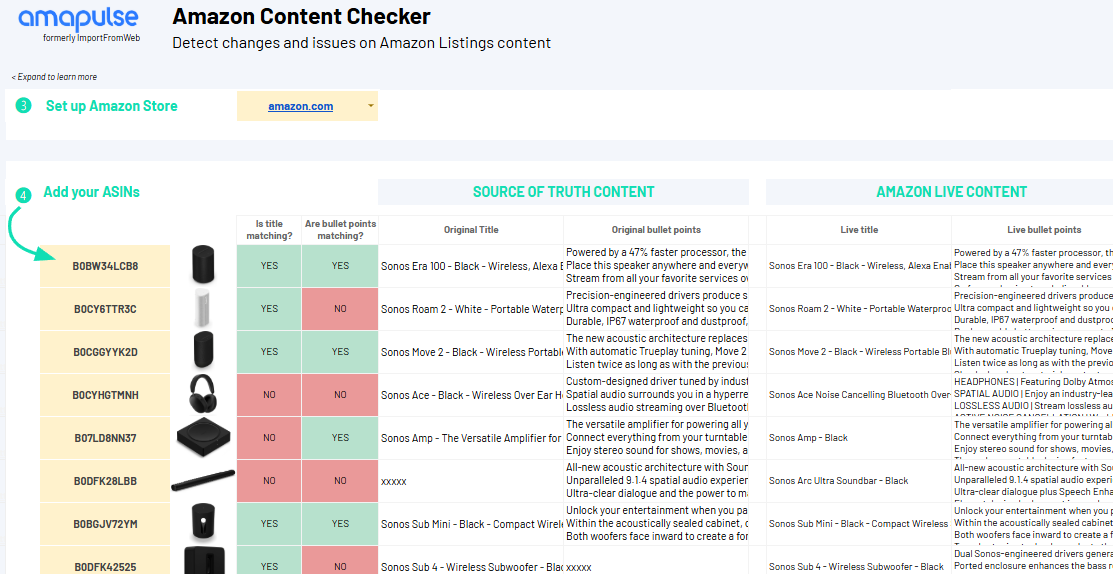Click the 'Add your ASINs' heading
The height and width of the screenshot is (574, 1113).
tap(92, 192)
